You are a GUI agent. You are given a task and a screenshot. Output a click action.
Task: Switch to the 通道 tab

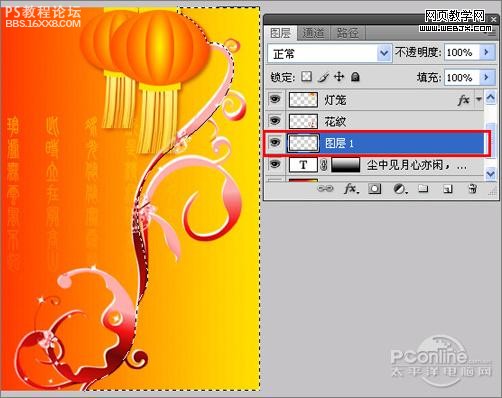(313, 33)
